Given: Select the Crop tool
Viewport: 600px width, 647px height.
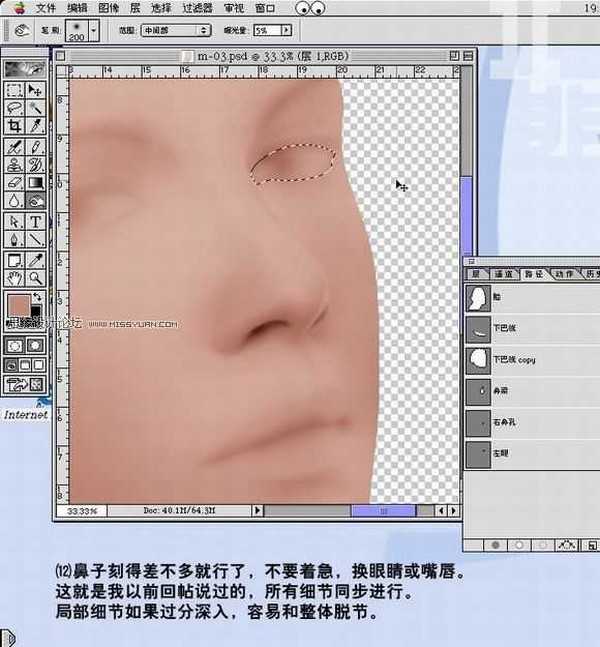Looking at the screenshot, I should point(14,126).
